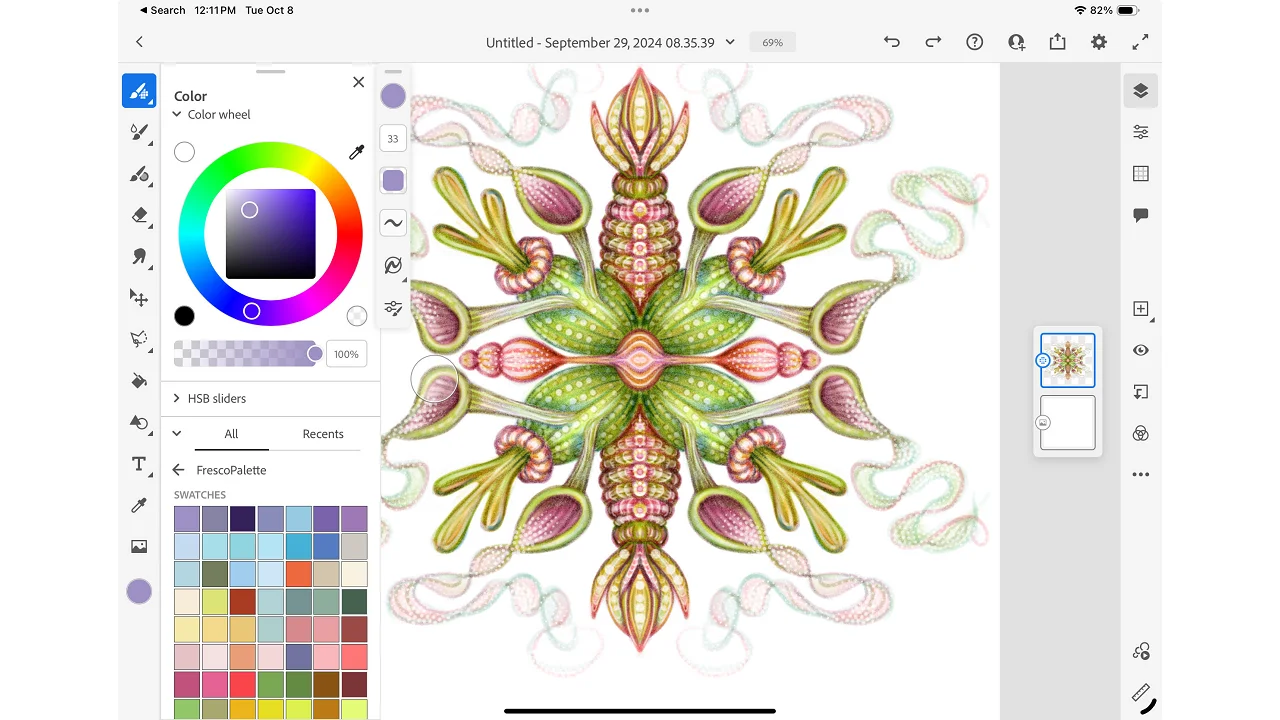Click the 69% zoom level button
1280x720 pixels.
[x=772, y=42]
